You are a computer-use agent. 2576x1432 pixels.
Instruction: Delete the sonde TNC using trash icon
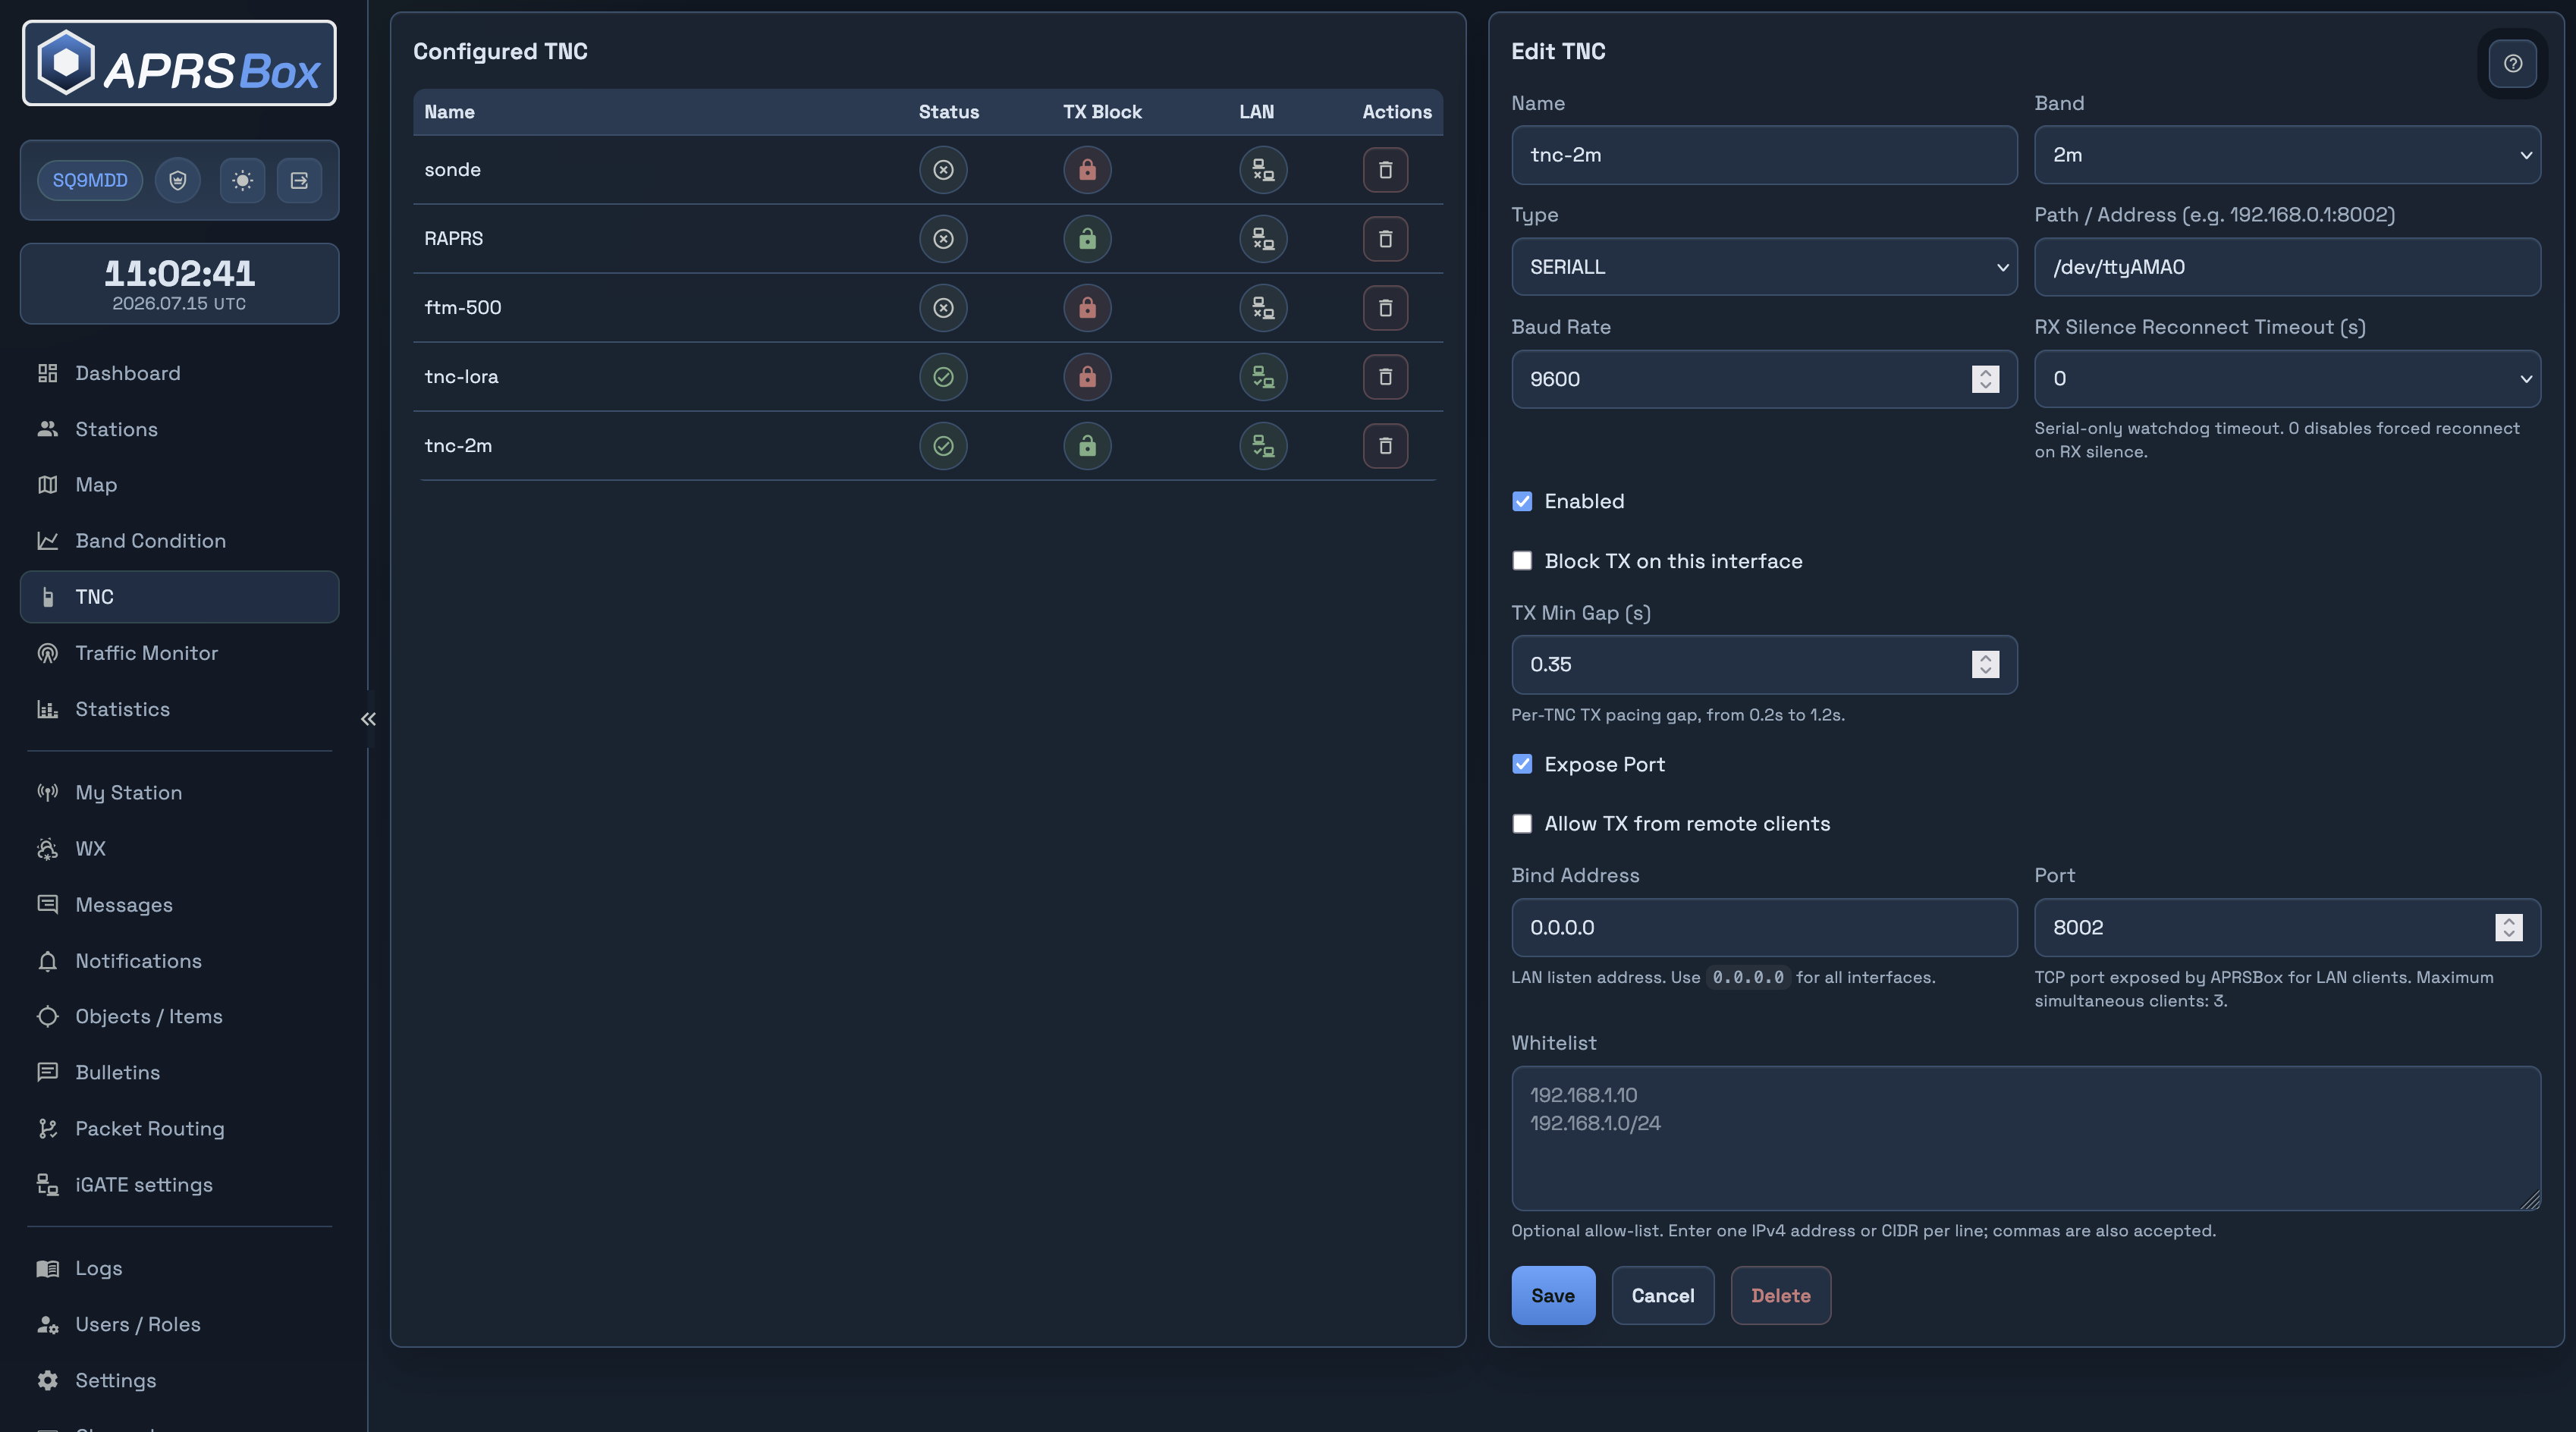[x=1385, y=170]
